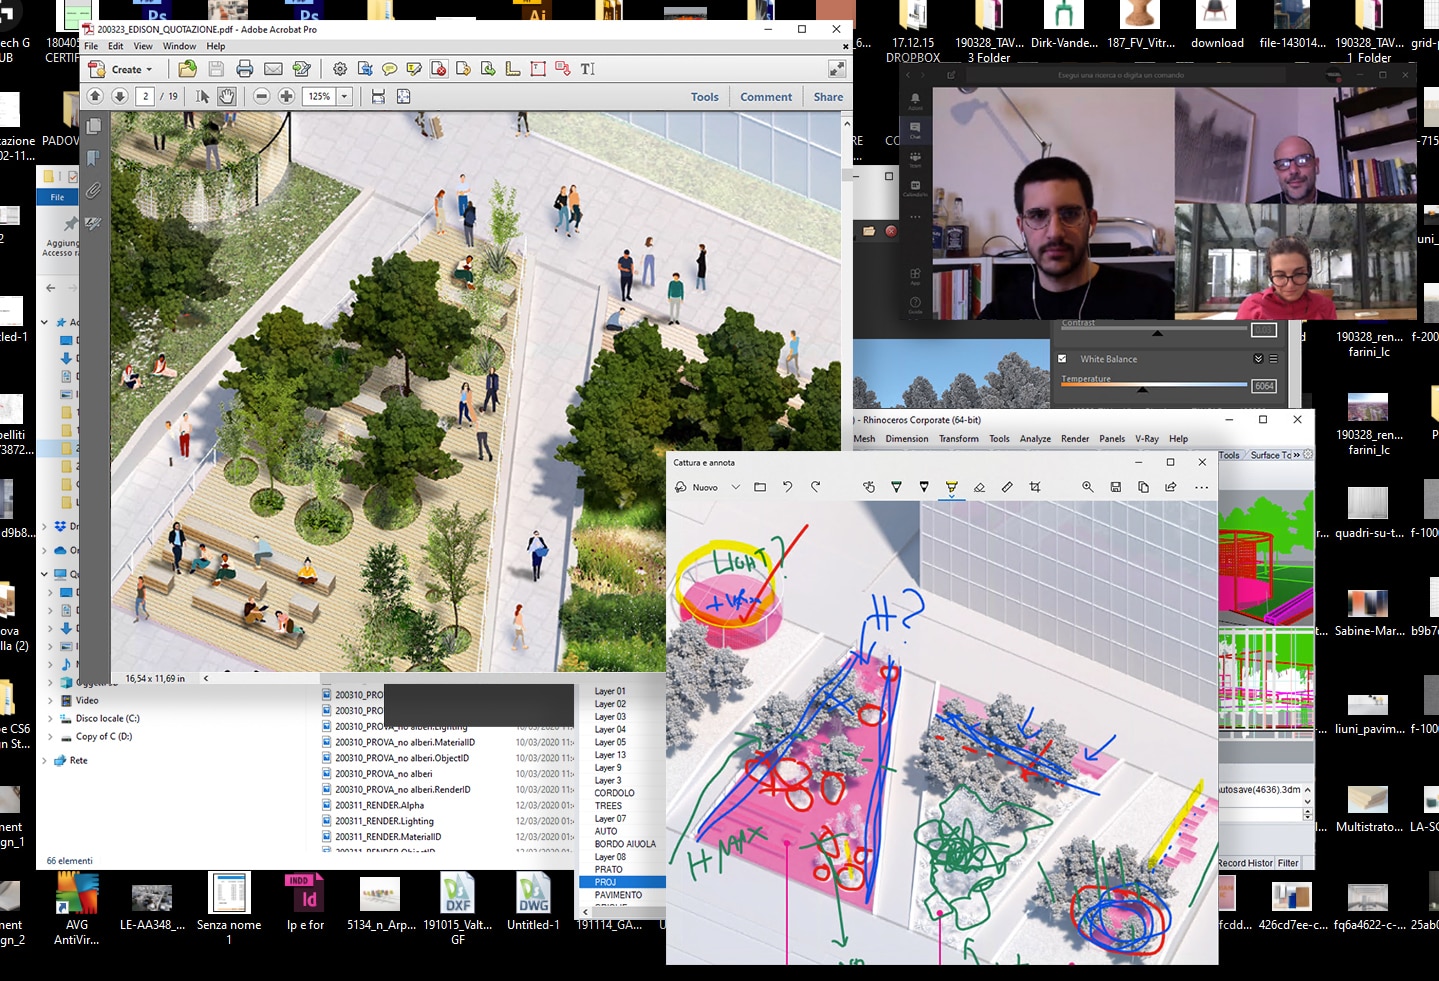Select the eraser tool in Cattura e annota
Viewport: 1439px width, 981px height.
click(x=979, y=487)
